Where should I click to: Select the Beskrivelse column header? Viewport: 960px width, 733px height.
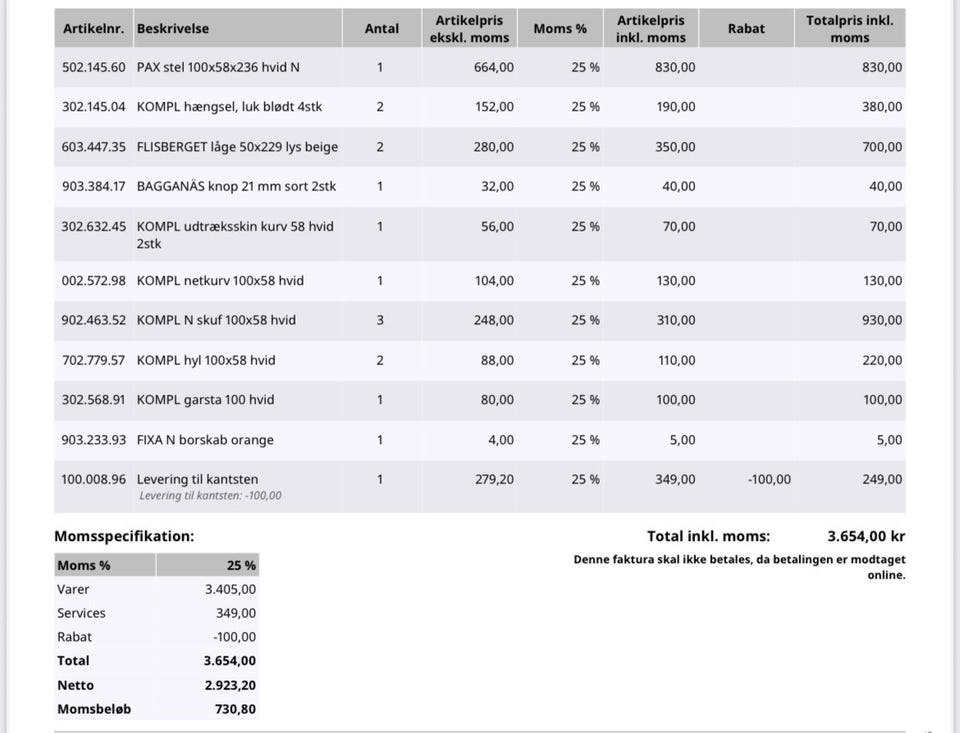click(x=173, y=29)
